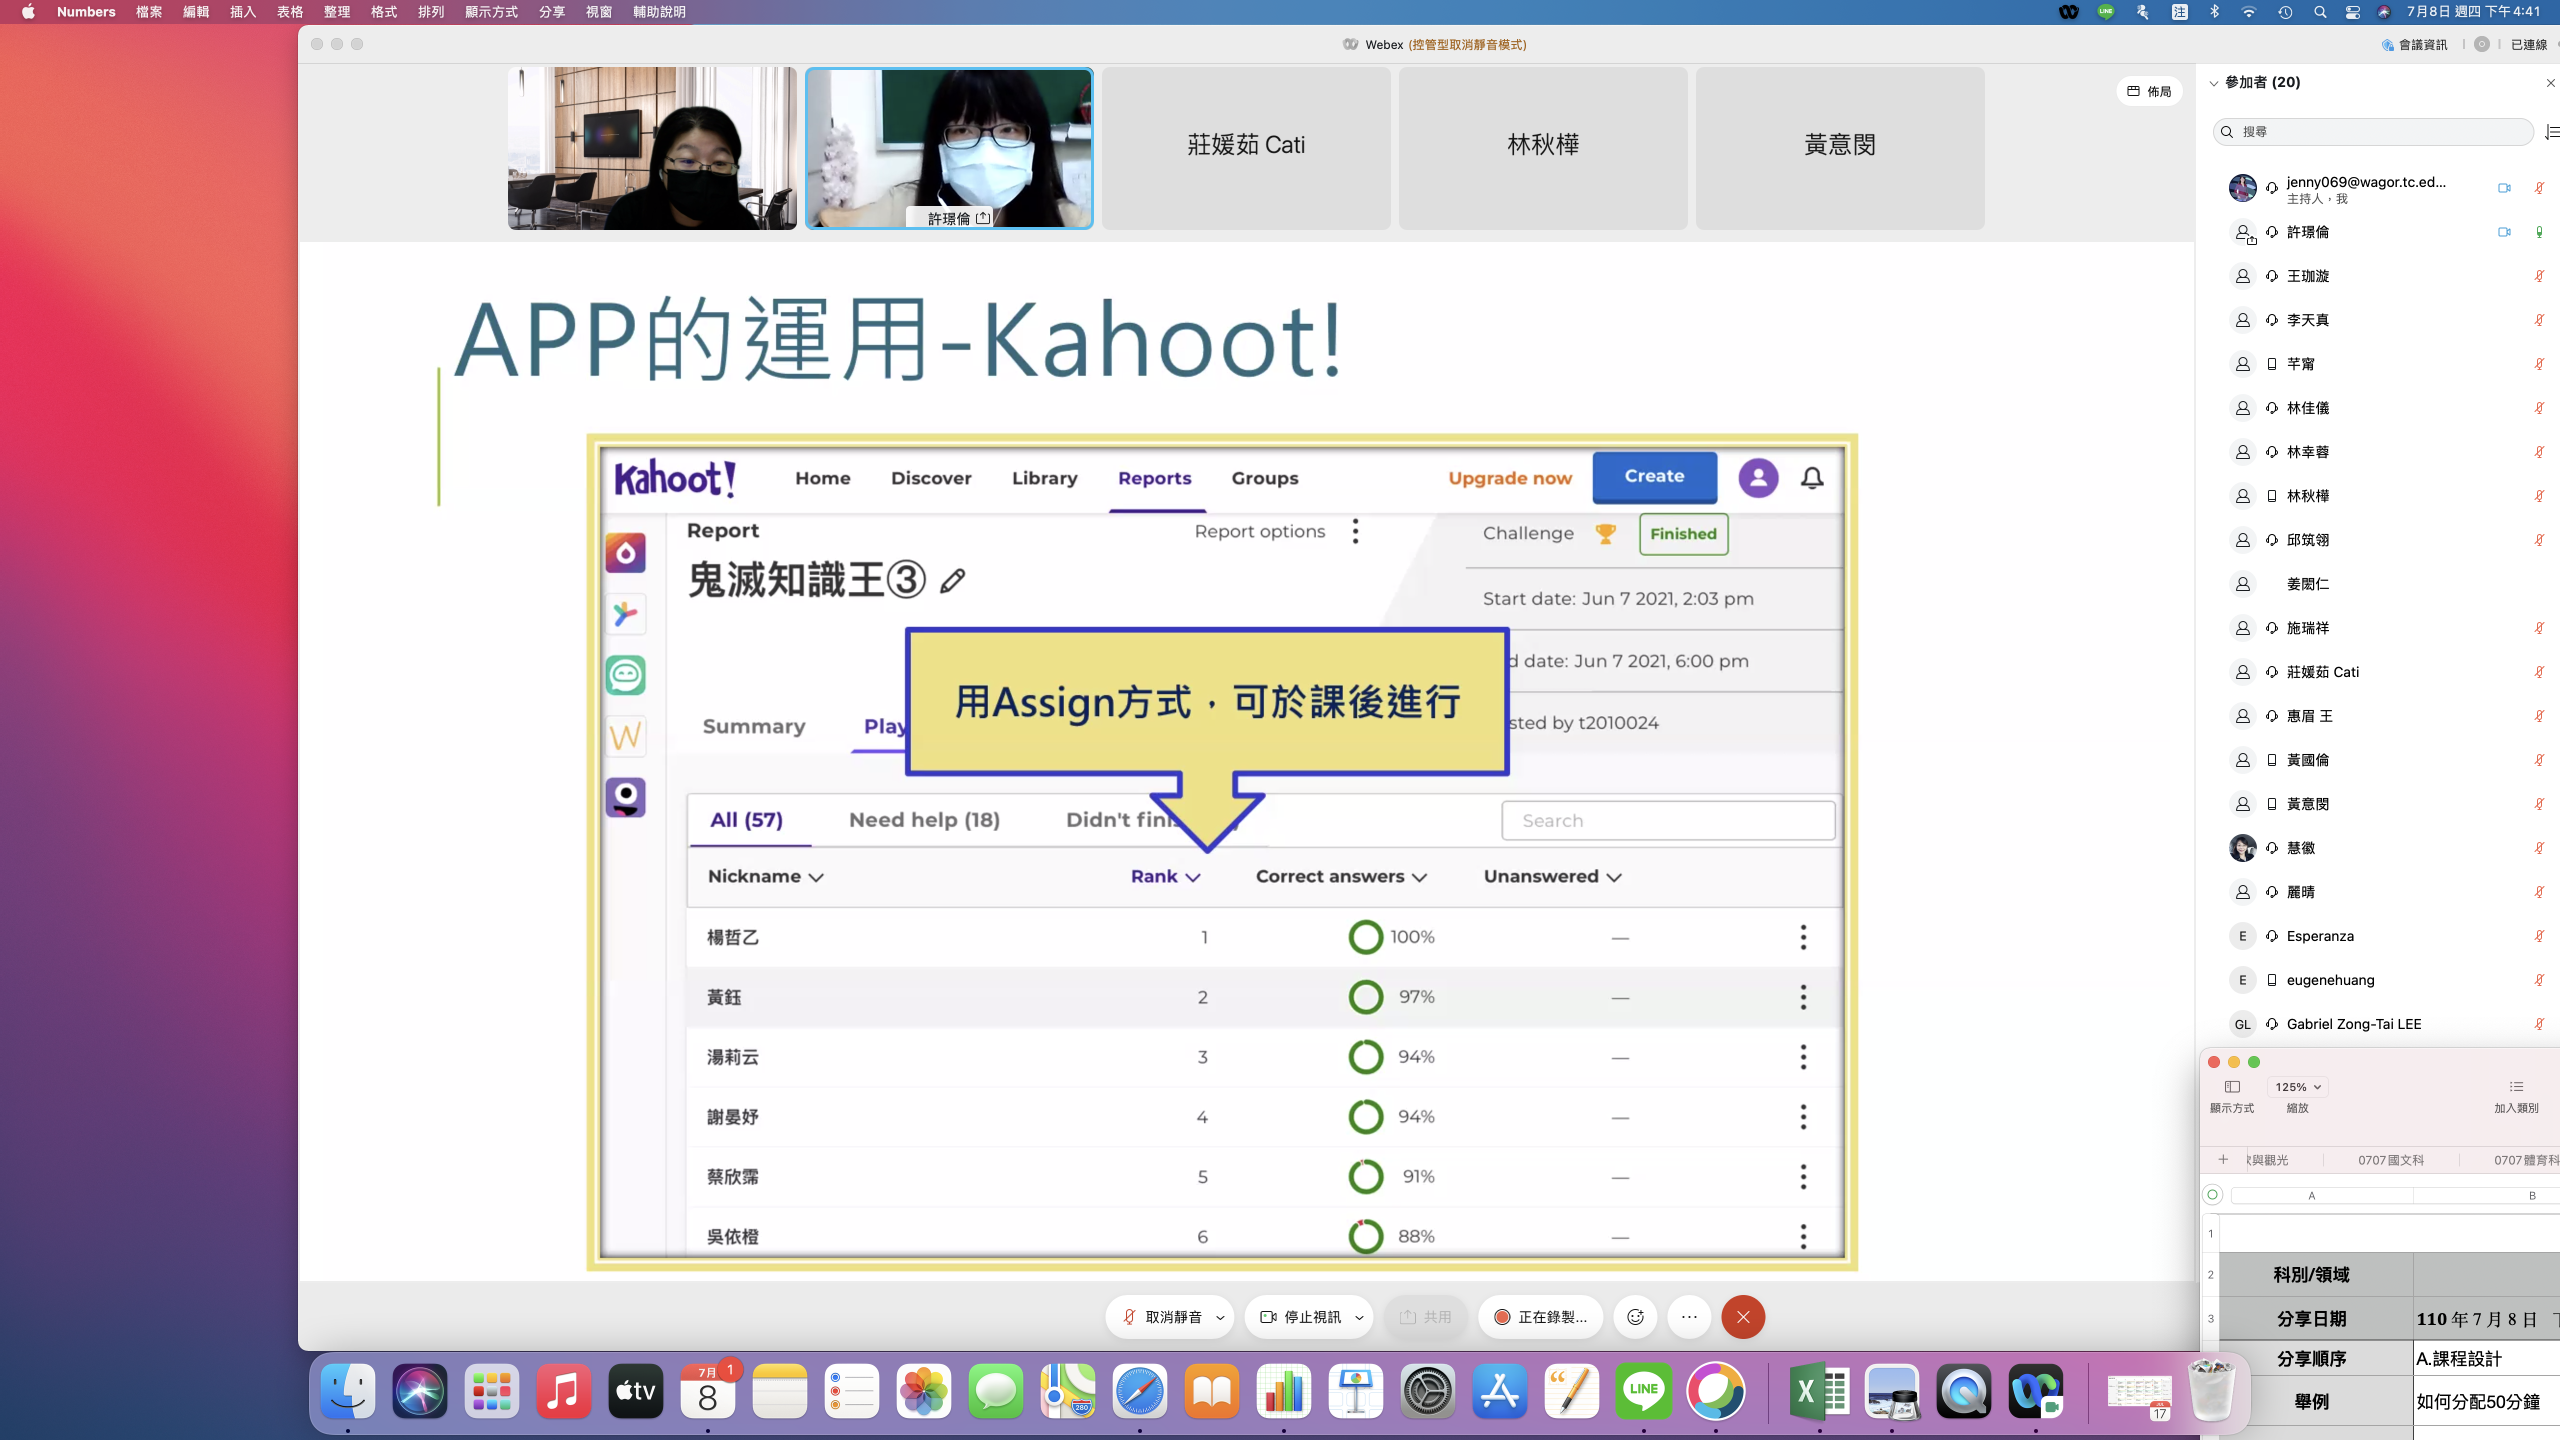Open more options ellipsis in Webex toolbar
Image resolution: width=2560 pixels, height=1440 pixels.
pyautogui.click(x=1689, y=1317)
